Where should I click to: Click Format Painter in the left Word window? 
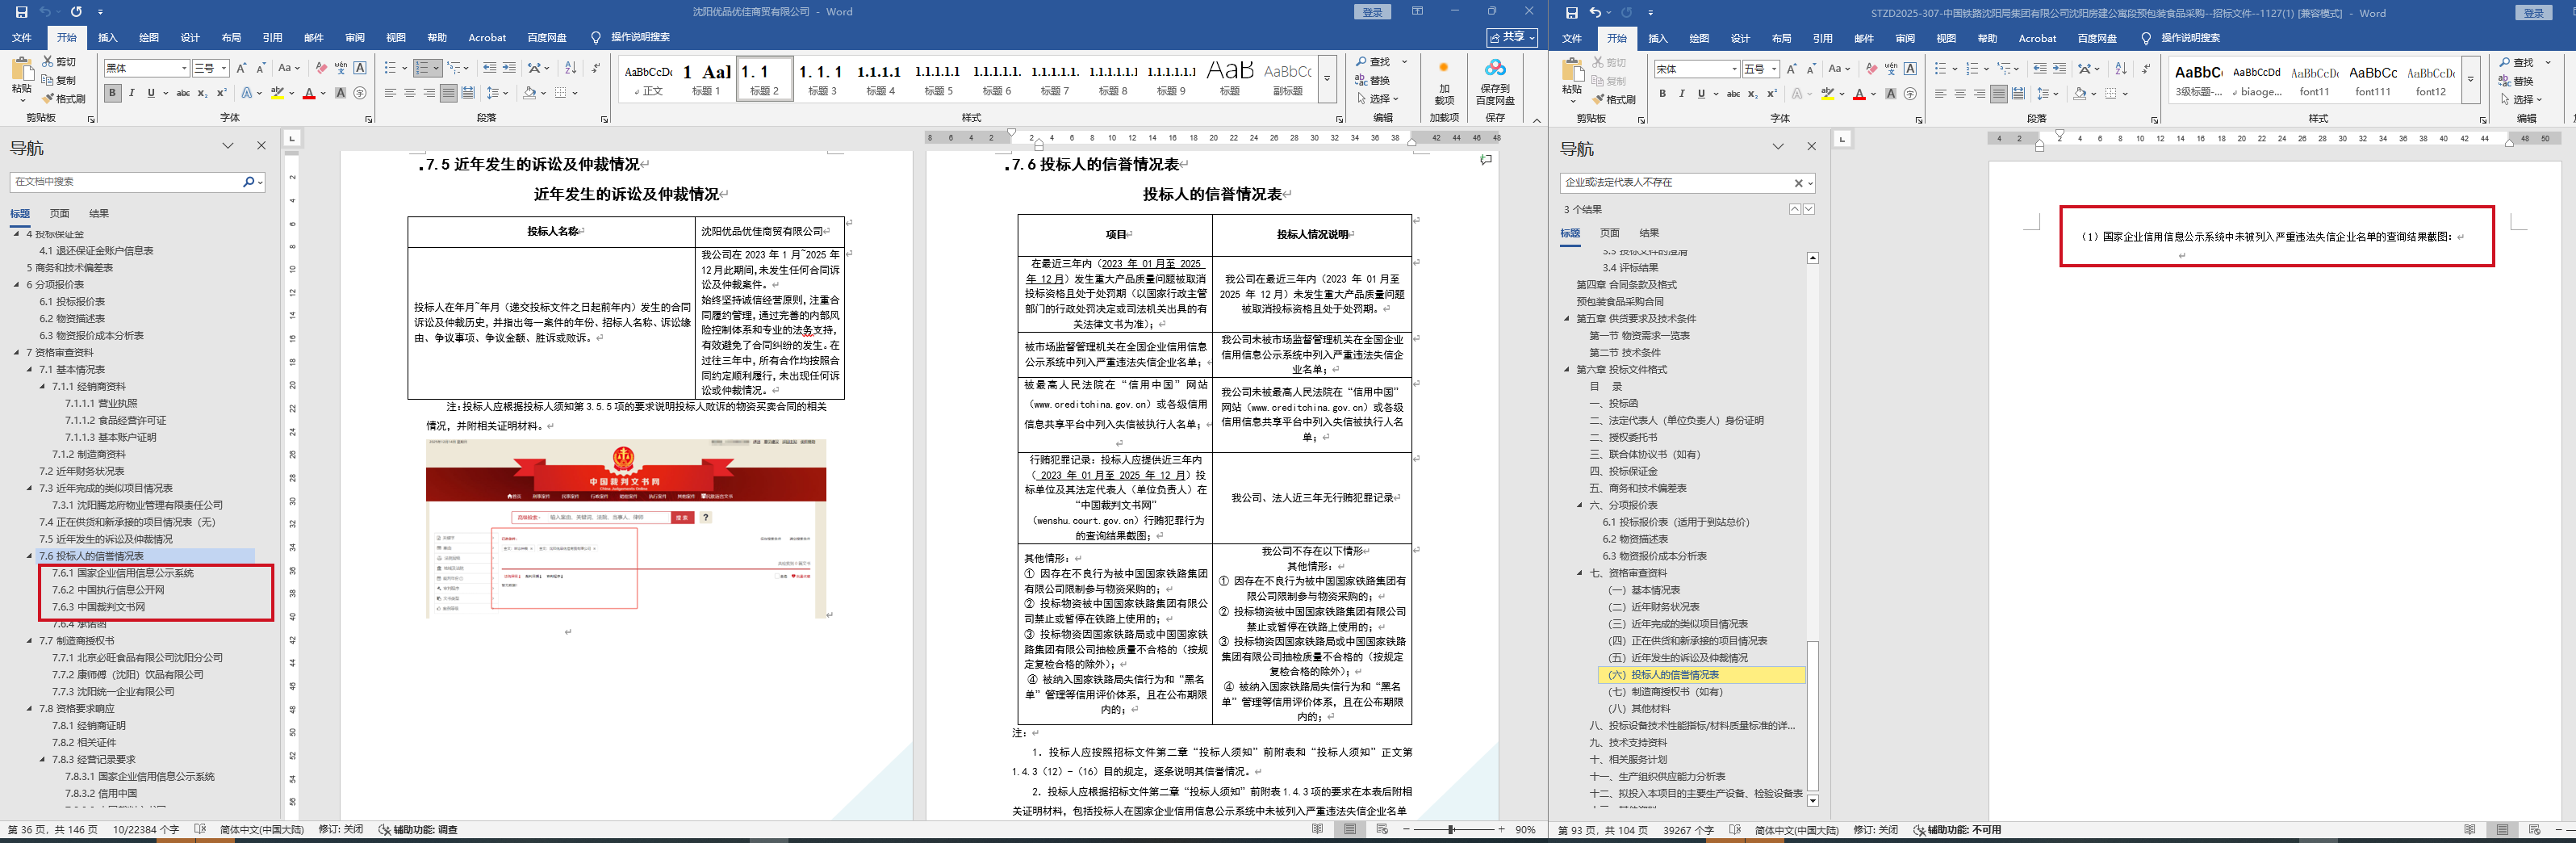click(x=63, y=99)
